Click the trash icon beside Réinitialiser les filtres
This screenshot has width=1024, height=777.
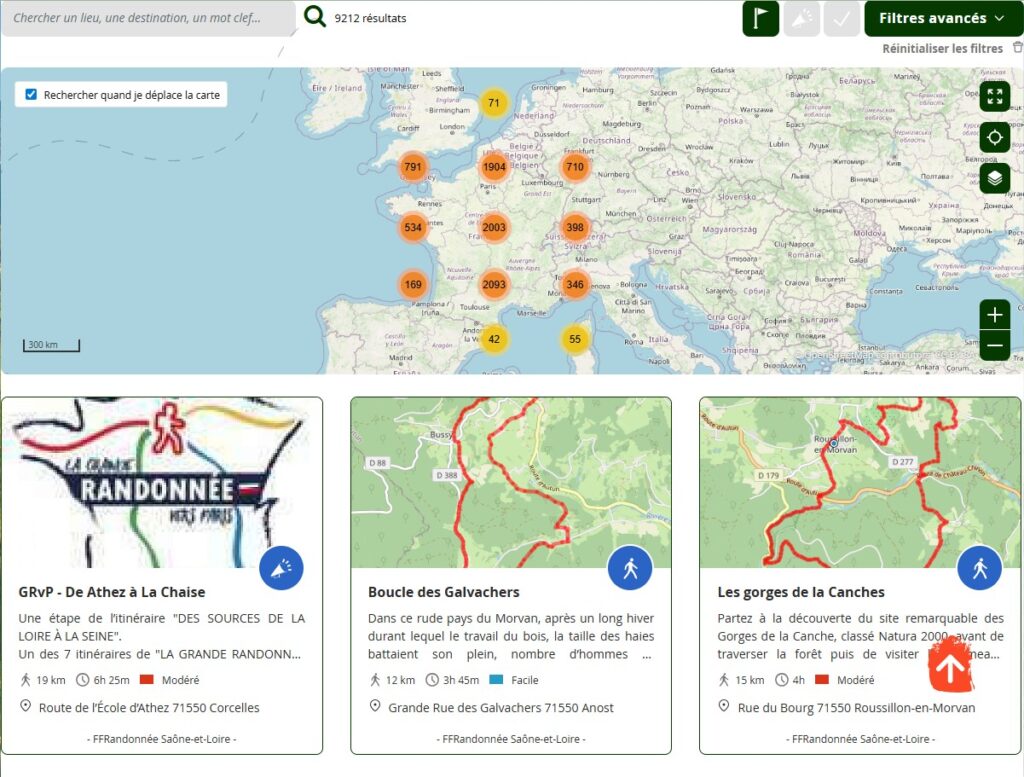tap(1017, 48)
